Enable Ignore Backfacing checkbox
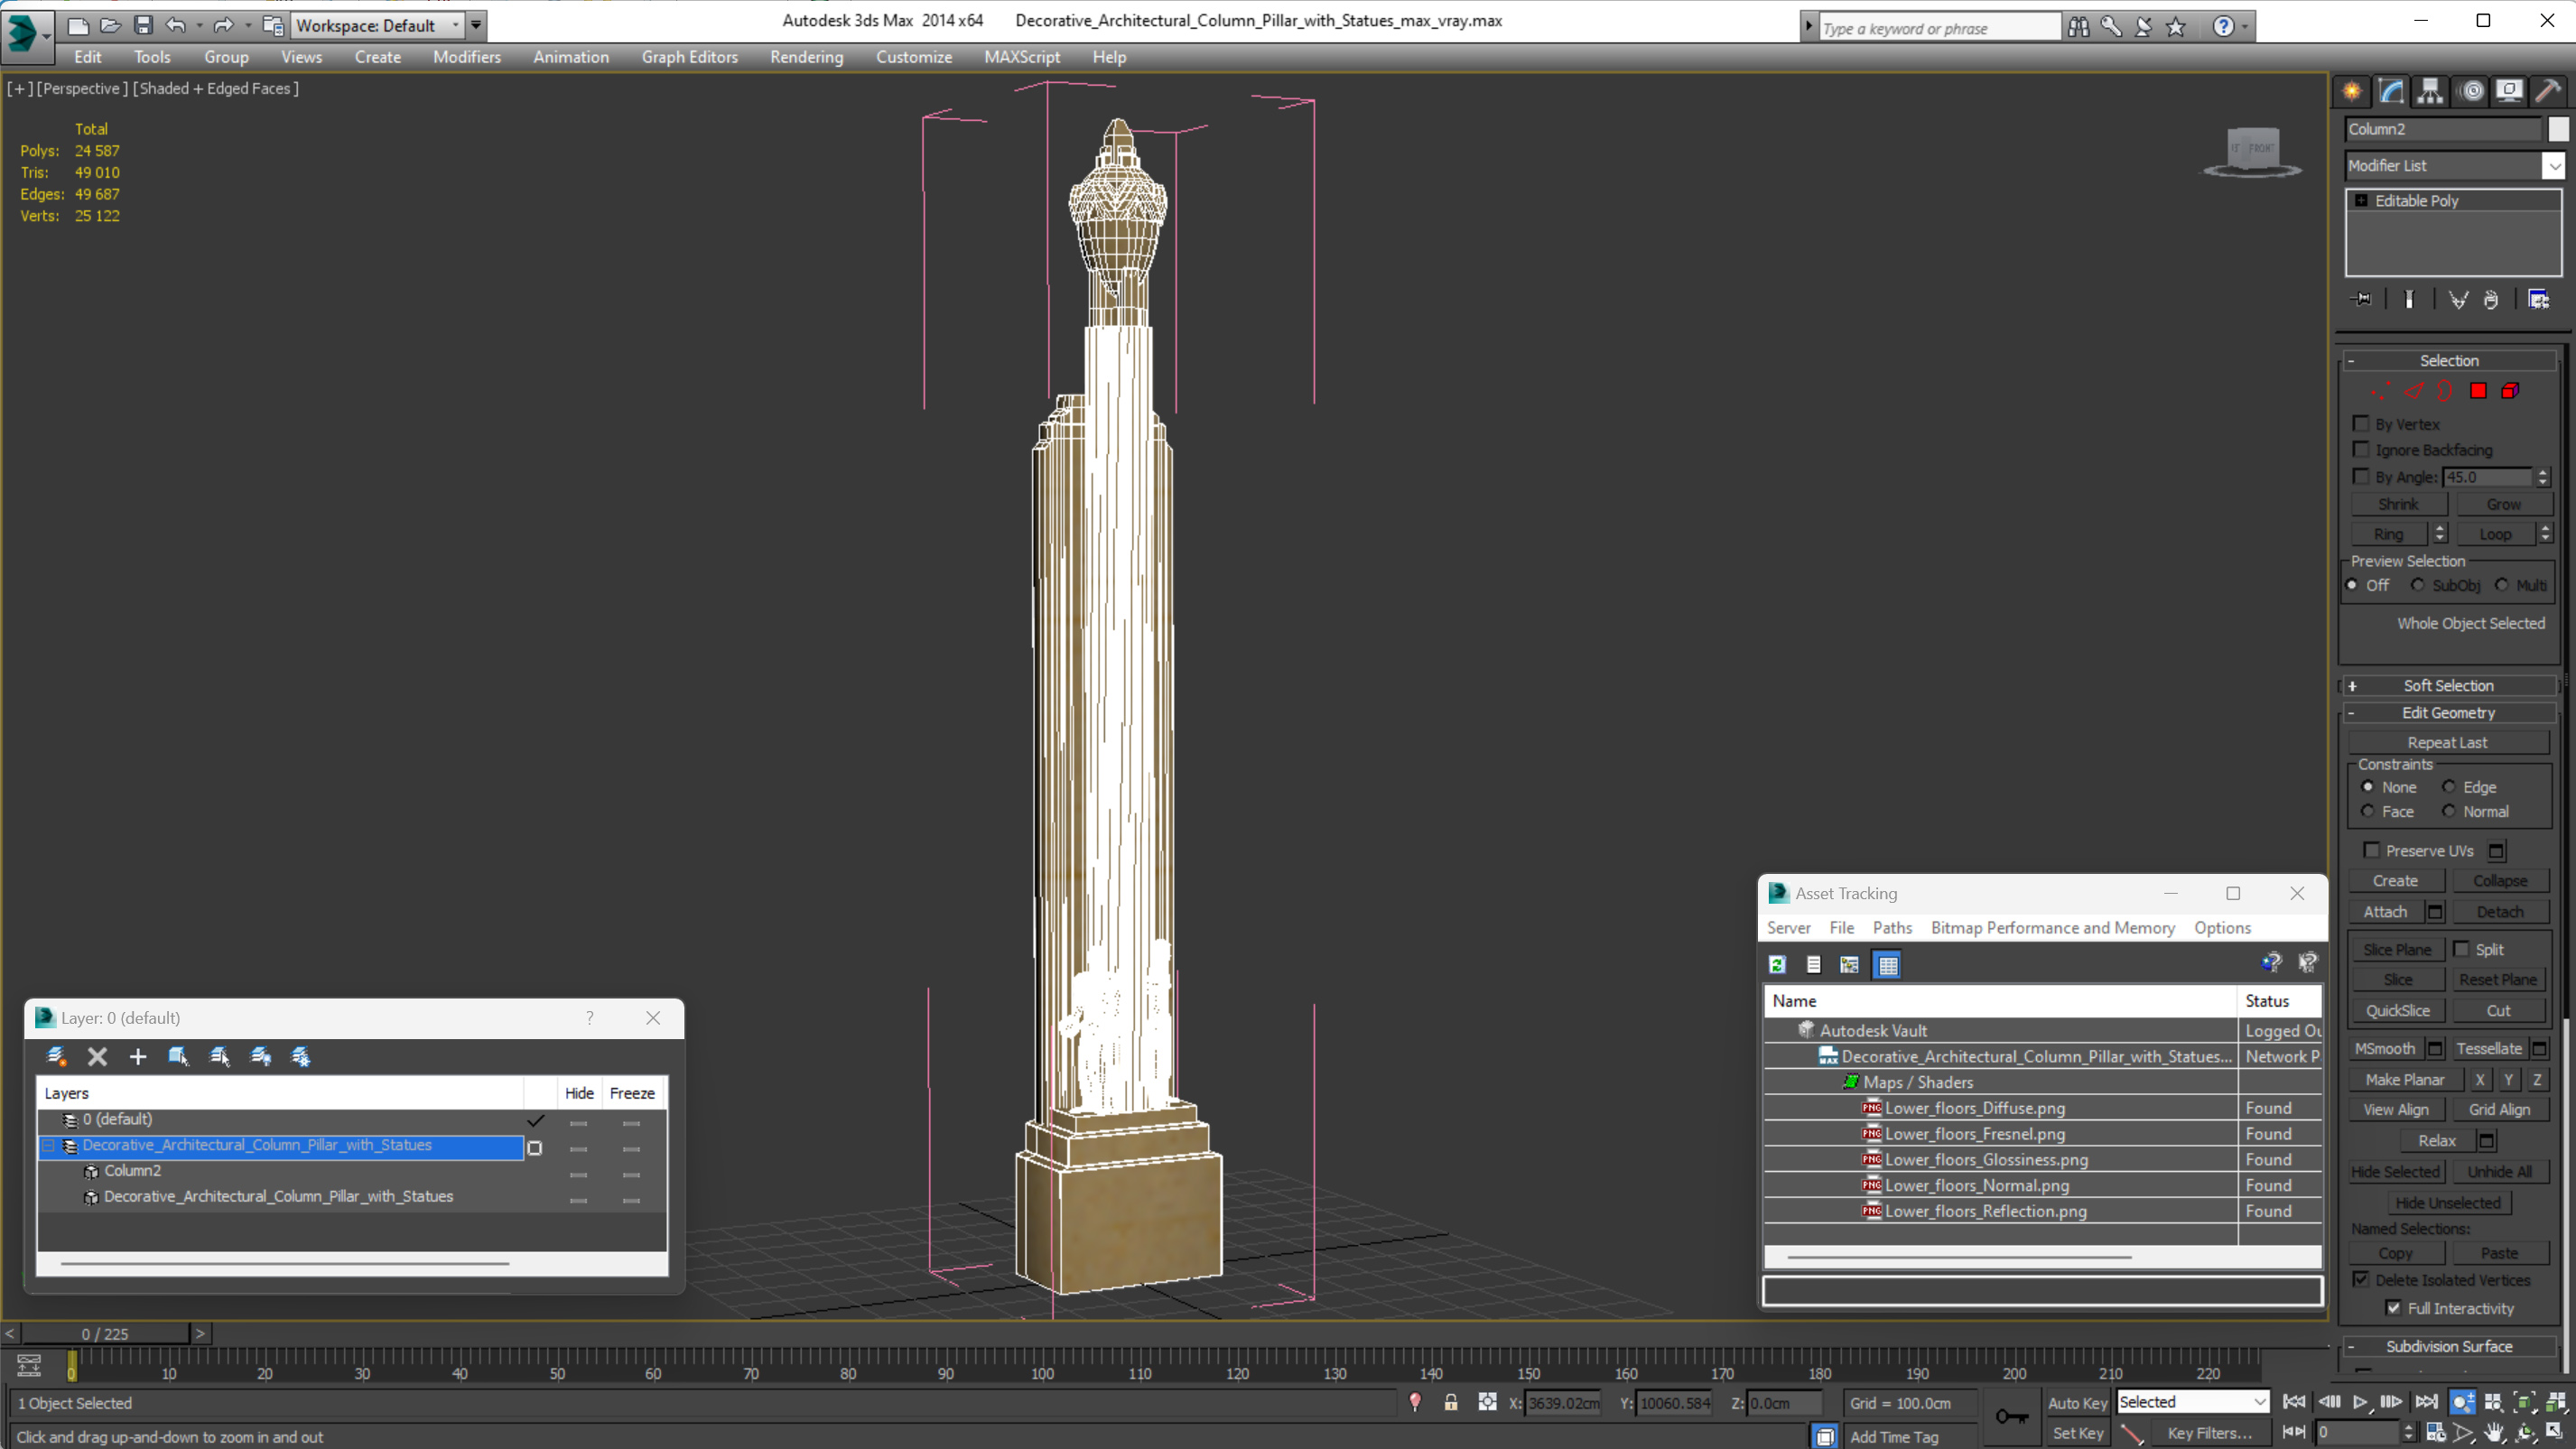Image resolution: width=2576 pixels, height=1449 pixels. click(x=2360, y=450)
